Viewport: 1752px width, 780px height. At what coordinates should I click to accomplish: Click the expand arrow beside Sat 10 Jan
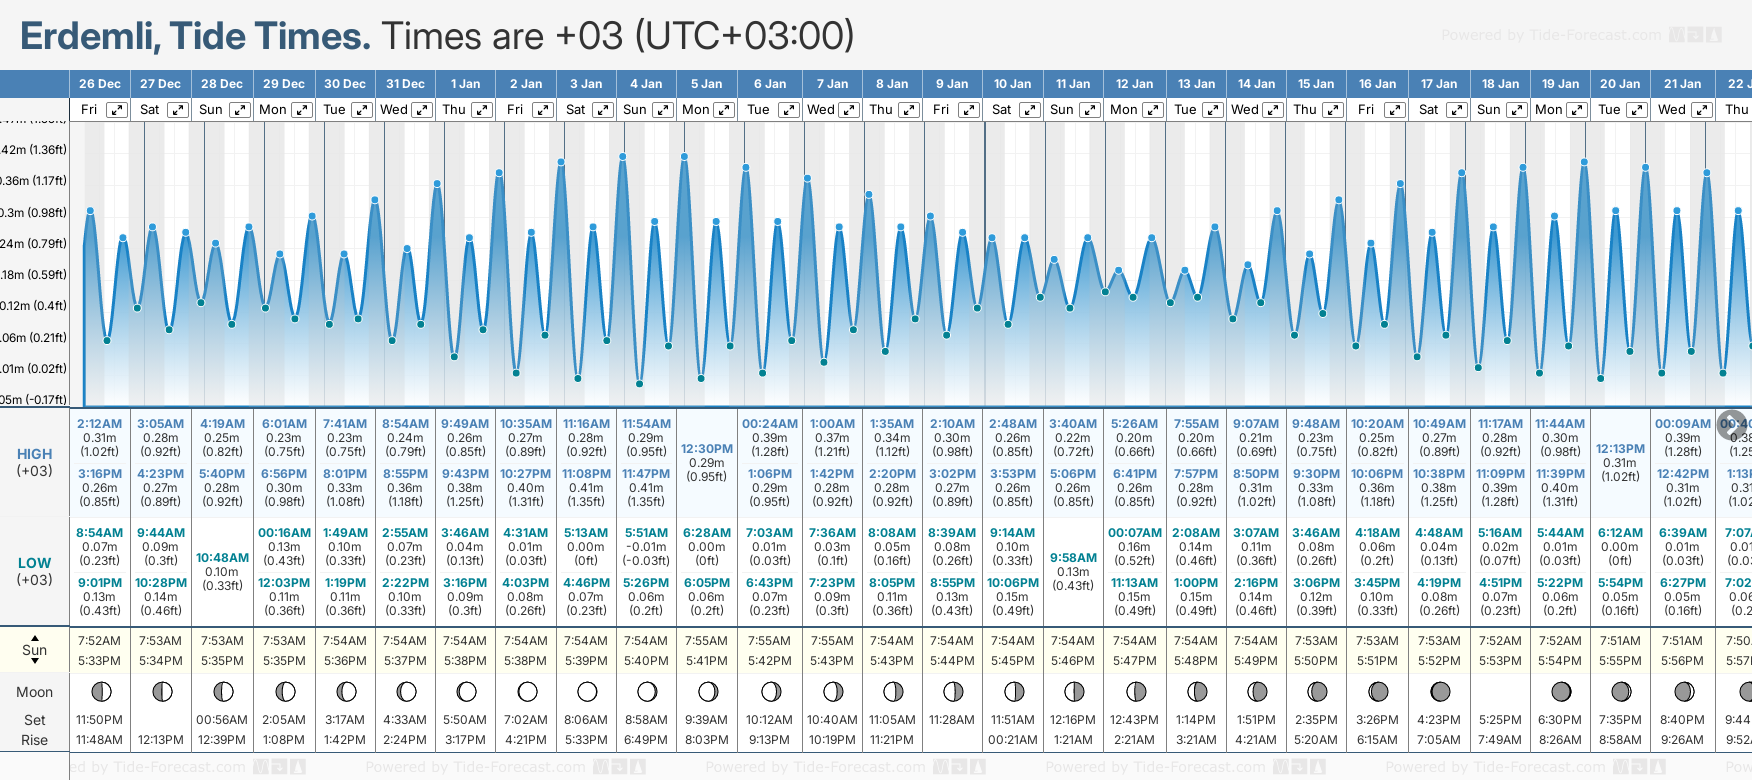[x=1029, y=110]
